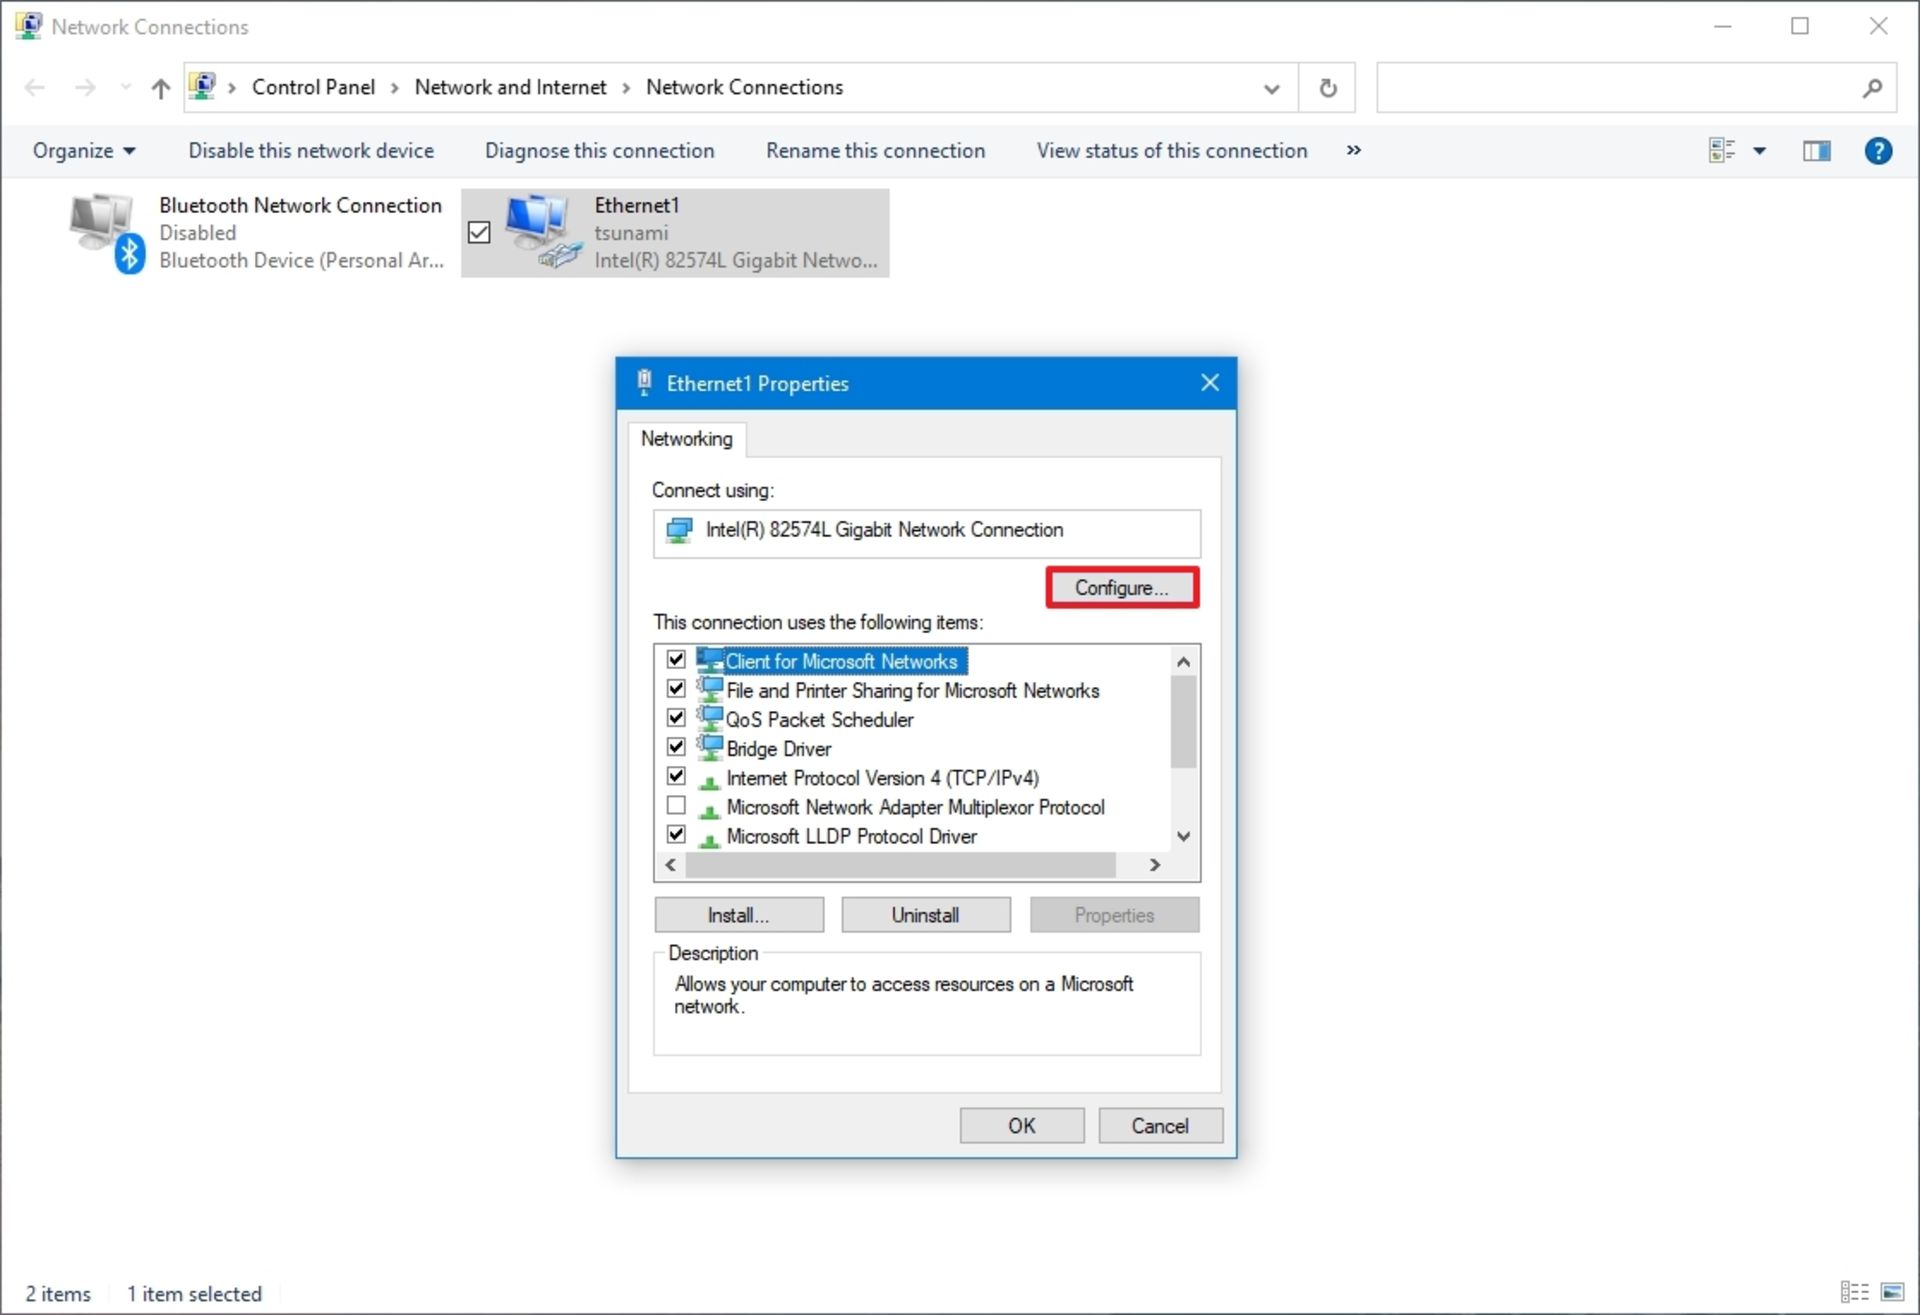Enable Microsoft Network Adapter Multiplexor Protocol
Screen dimensions: 1920x1315
[677, 806]
